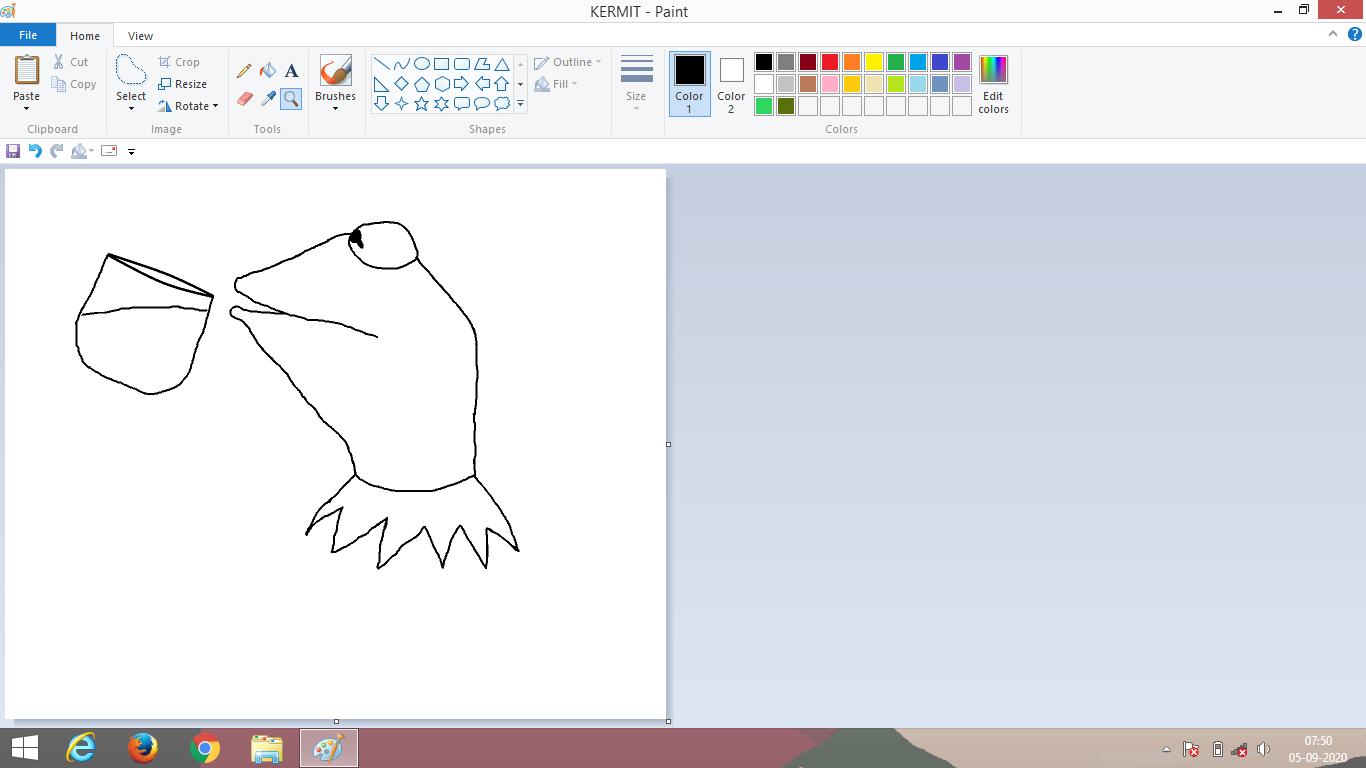Open the File menu

point(28,35)
